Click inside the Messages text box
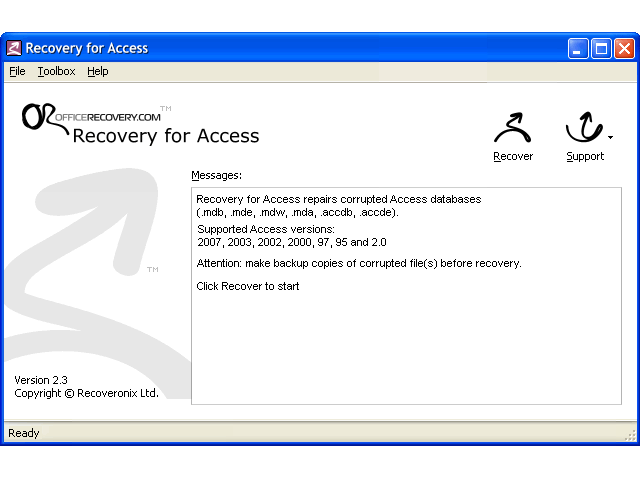 [x=406, y=296]
